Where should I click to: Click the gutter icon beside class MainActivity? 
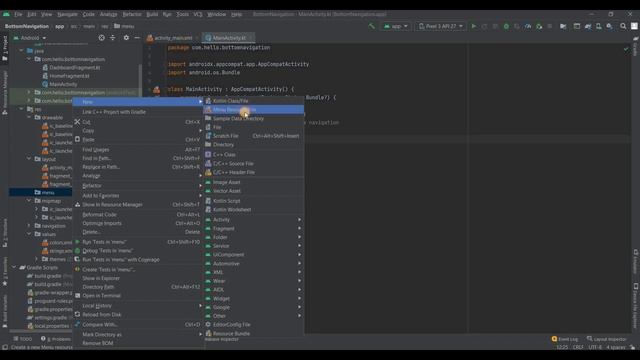coord(156,89)
